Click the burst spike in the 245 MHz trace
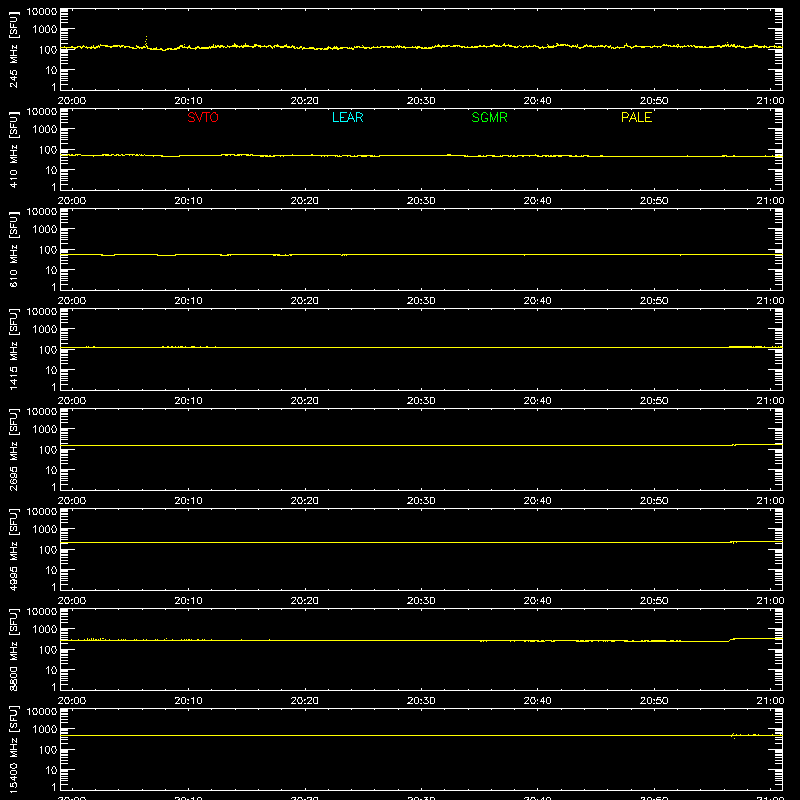This screenshot has width=800, height=800. coord(146,42)
